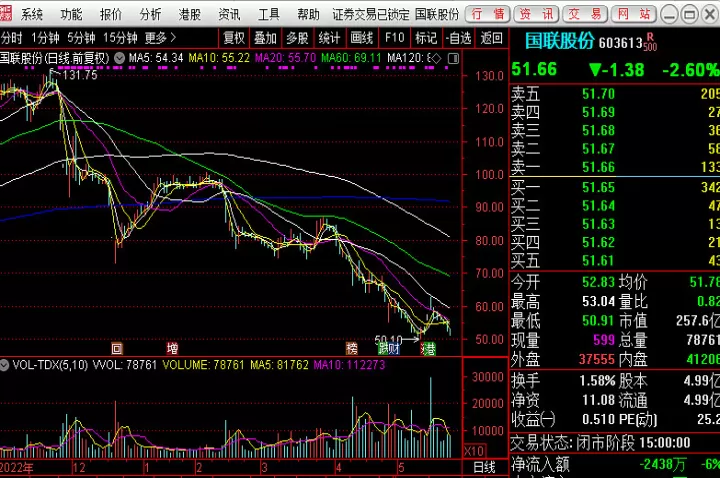Open the 工具 menu

tap(269, 15)
